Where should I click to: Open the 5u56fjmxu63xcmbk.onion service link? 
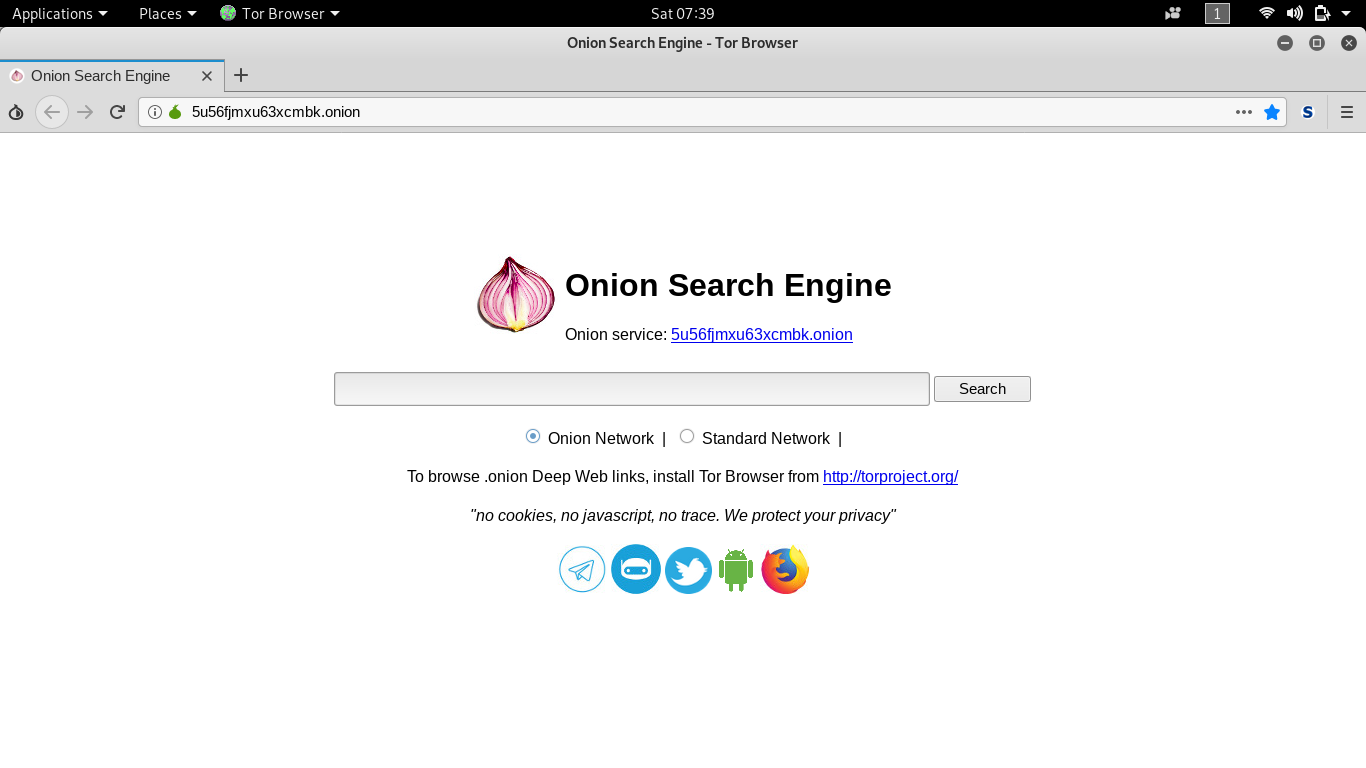click(762, 334)
